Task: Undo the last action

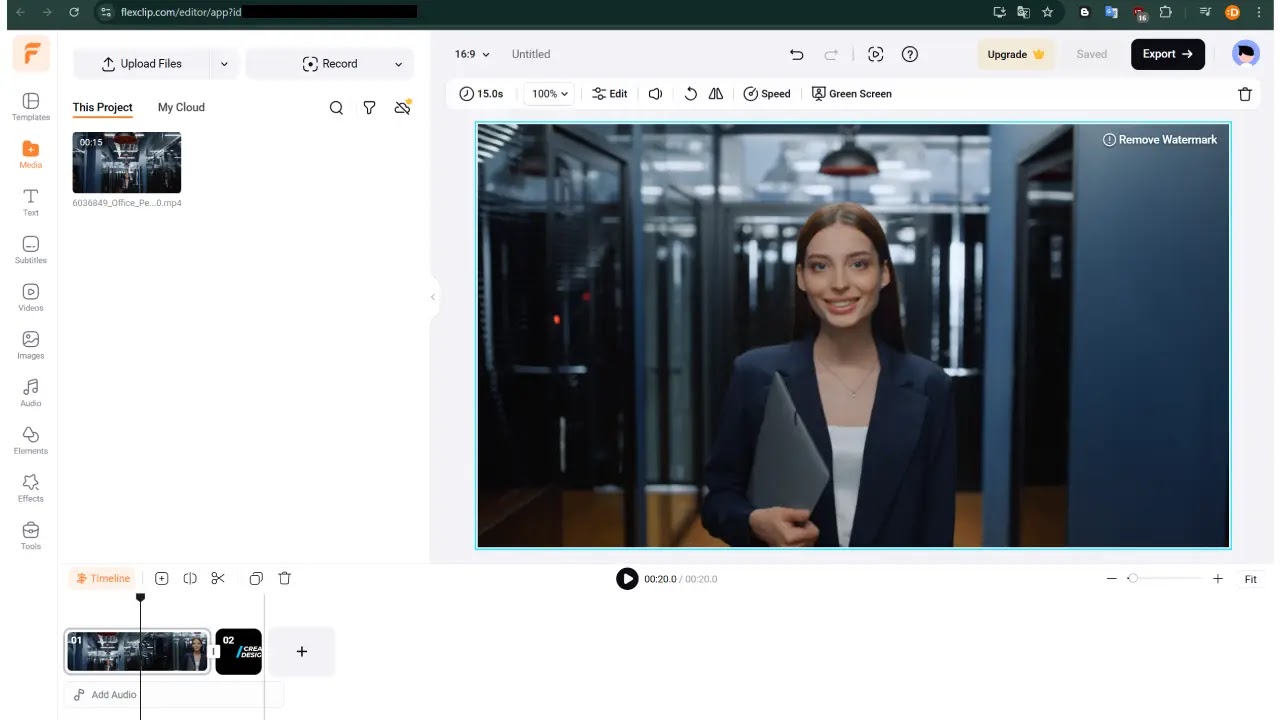Action: 796,54
